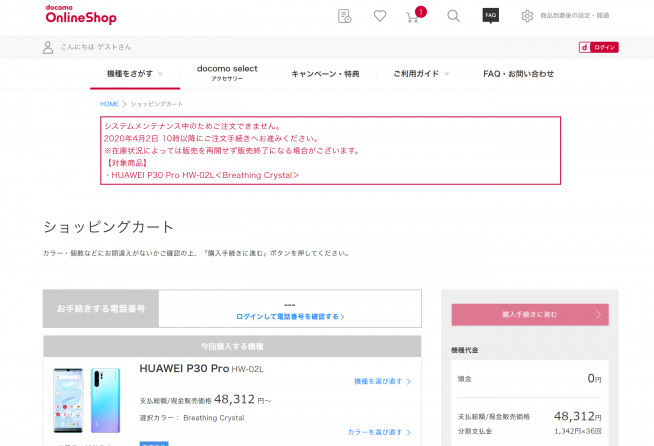This screenshot has height=446, width=654.
Task: Click the HUAWEI P30 Pro product title
Action: click(x=201, y=369)
